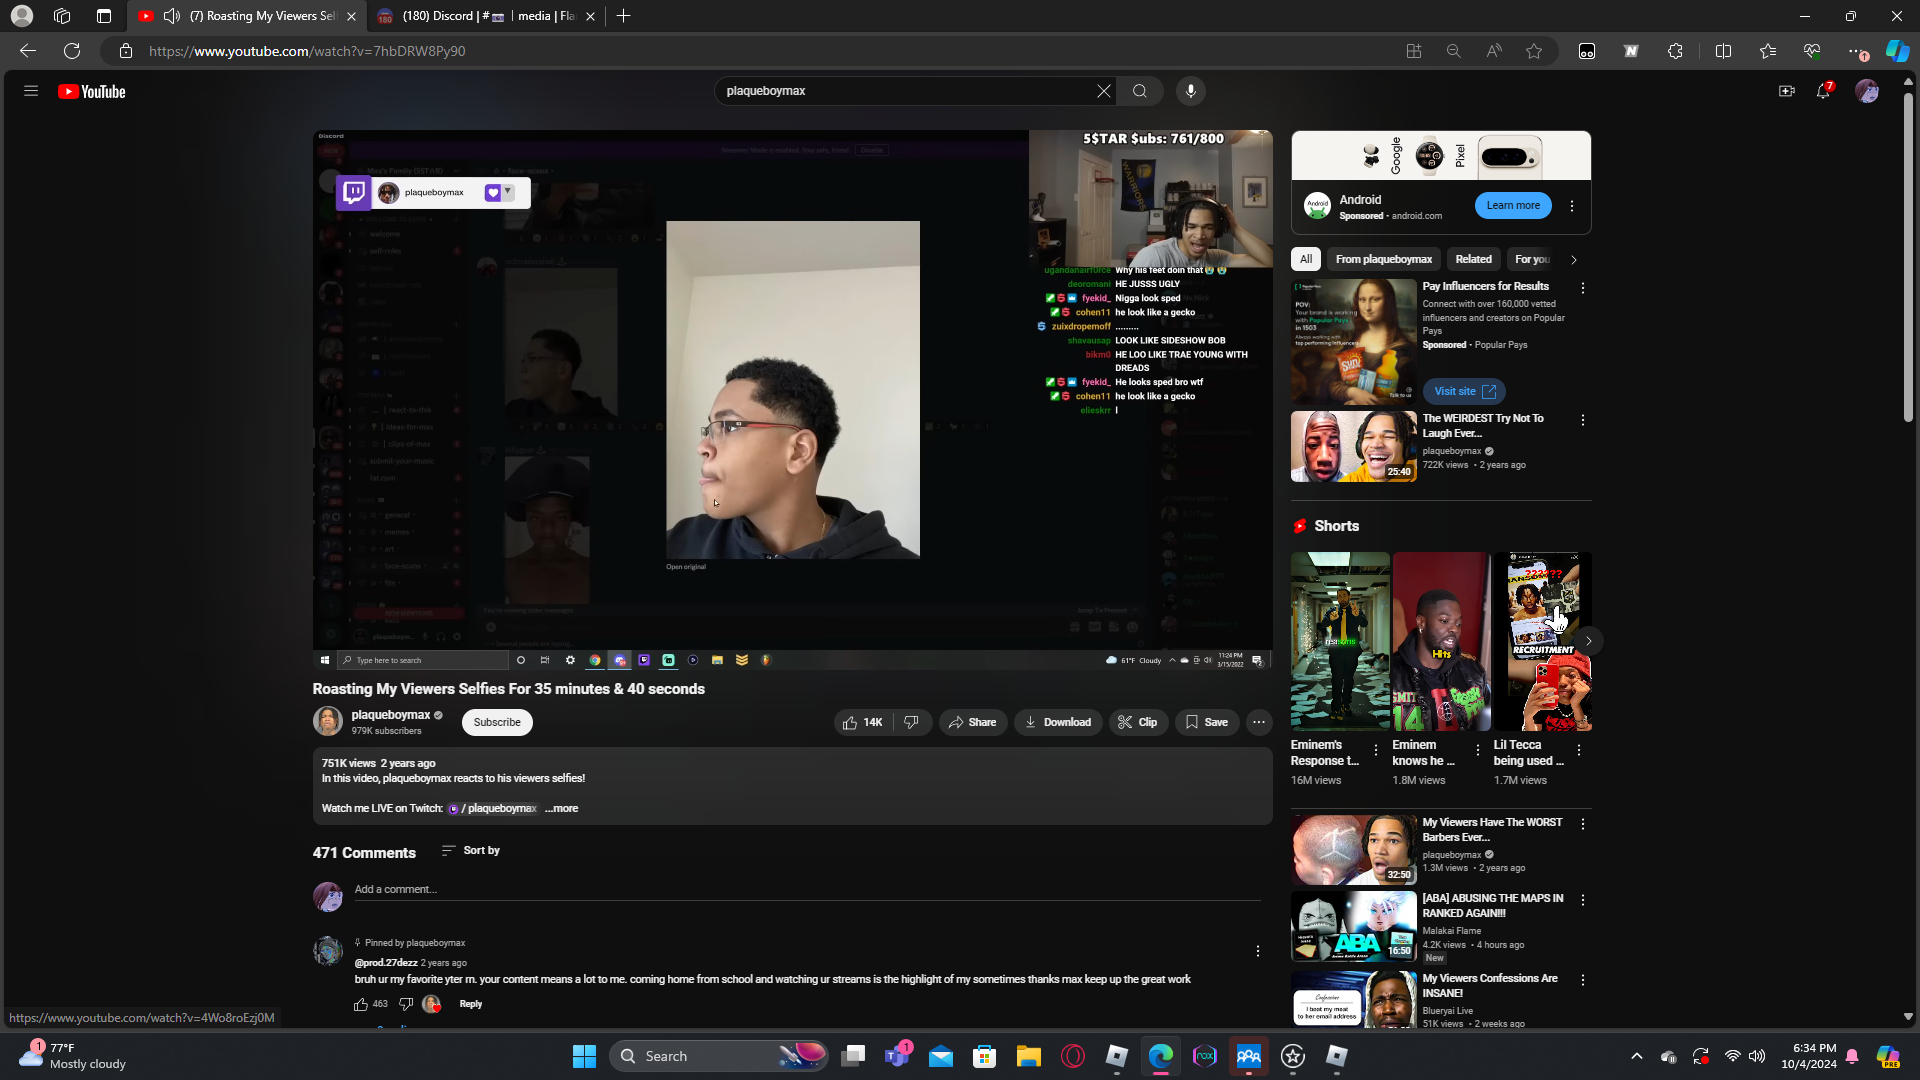Open Edge zoom out magnifier

pyautogui.click(x=1454, y=51)
